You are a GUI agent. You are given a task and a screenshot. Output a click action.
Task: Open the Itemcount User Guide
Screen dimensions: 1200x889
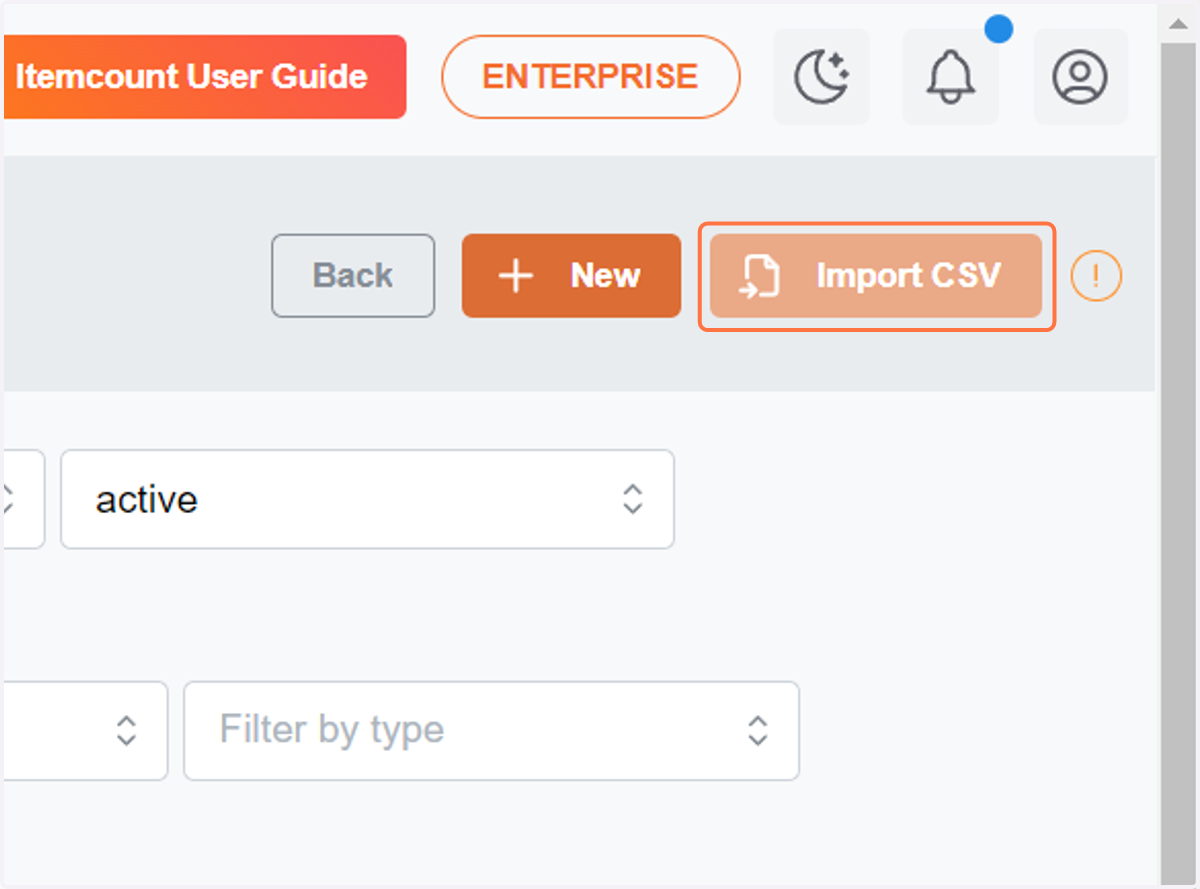(x=203, y=77)
